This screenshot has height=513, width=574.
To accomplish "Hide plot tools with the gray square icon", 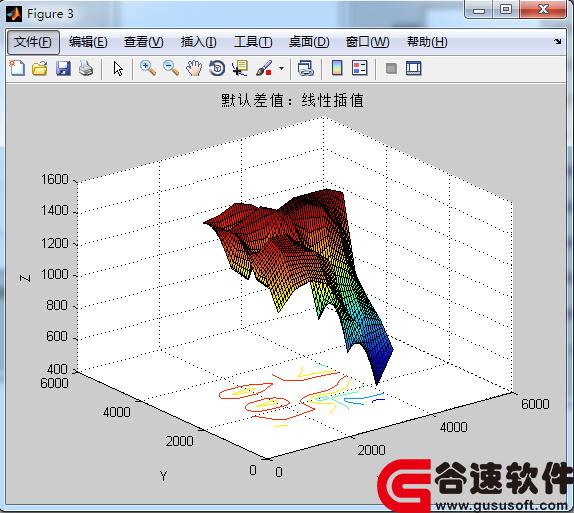I will pyautogui.click(x=391, y=68).
